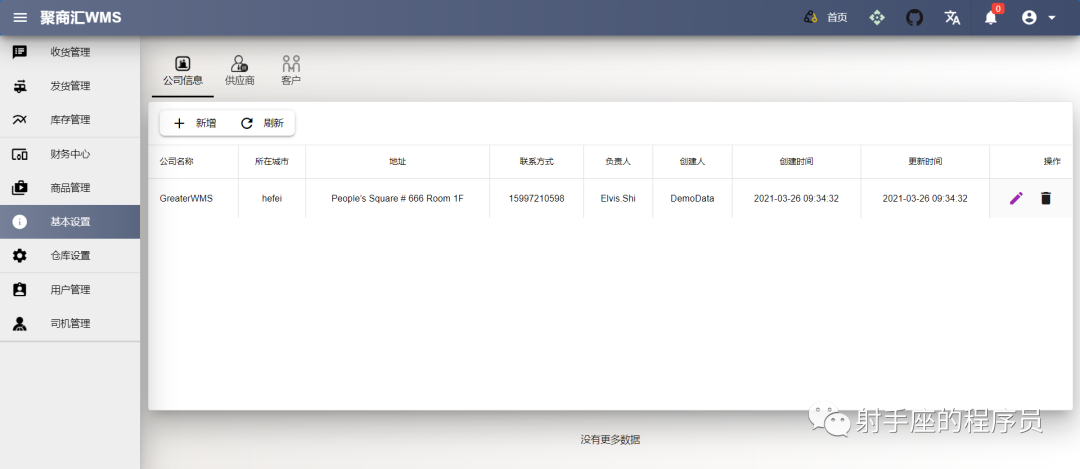This screenshot has height=469, width=1080.
Task: Toggle the hamburger menu icon
Action: [x=21, y=18]
